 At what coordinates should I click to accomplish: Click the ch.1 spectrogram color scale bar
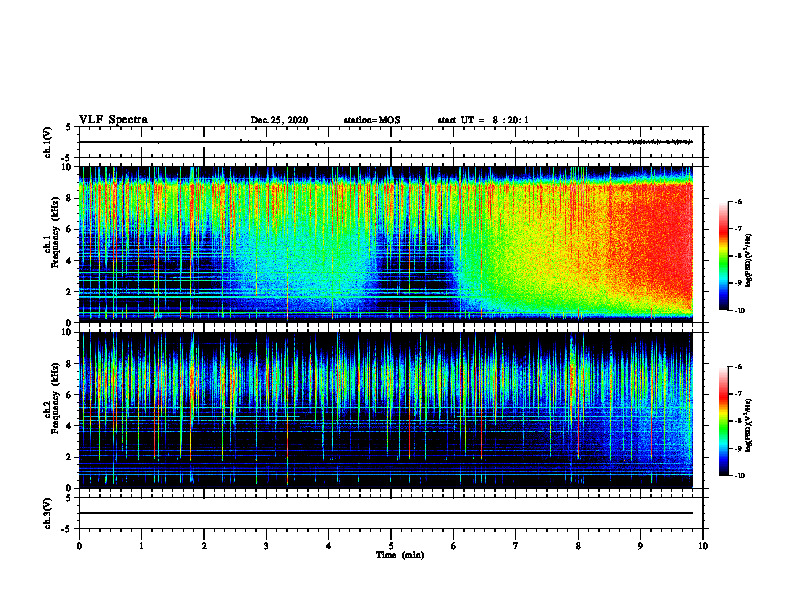pos(724,256)
